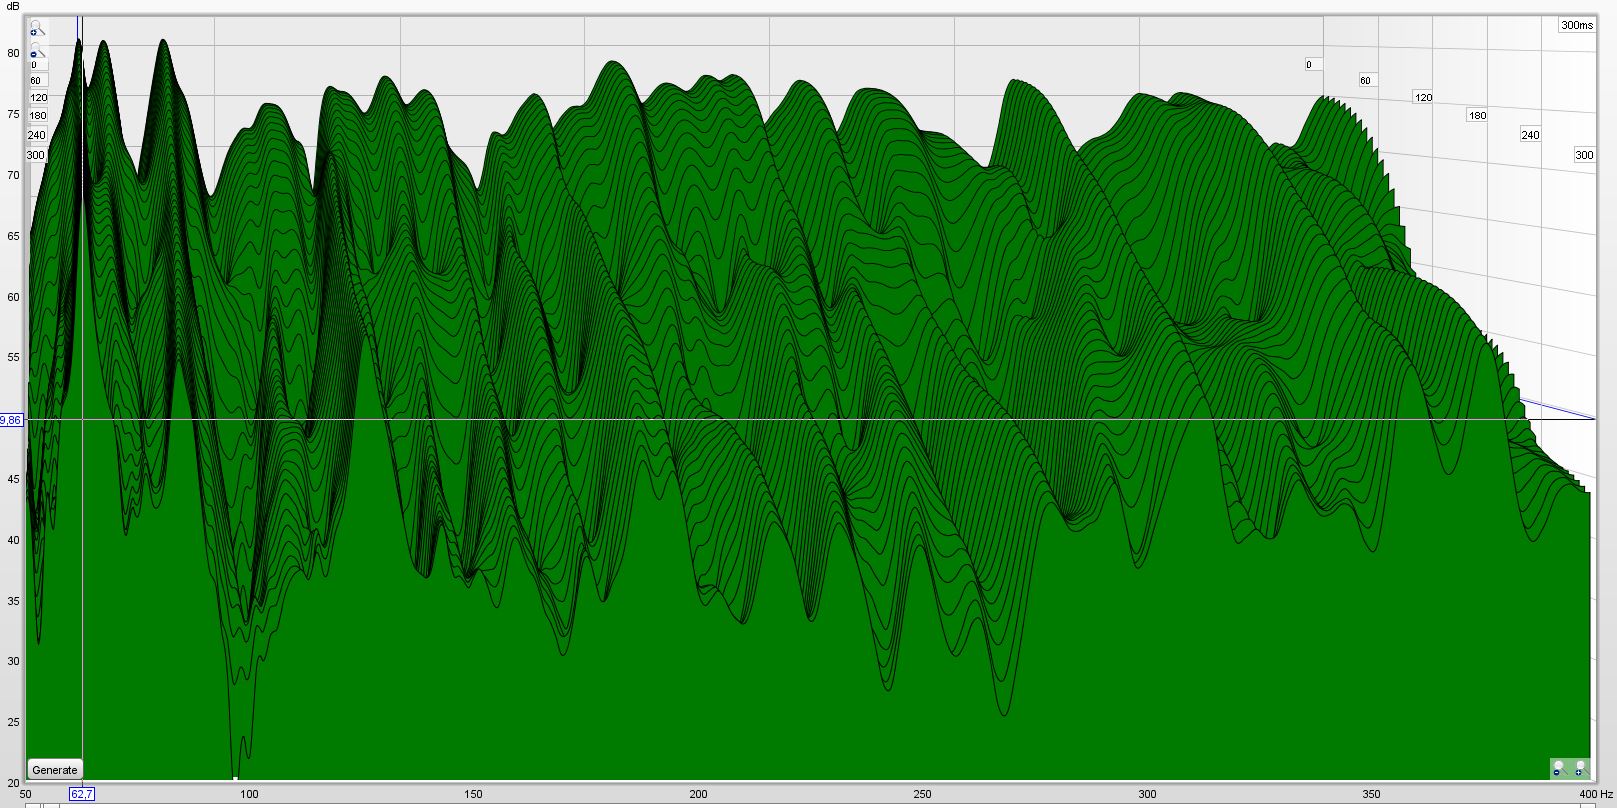Click the 80 dB axis label

pos(13,53)
